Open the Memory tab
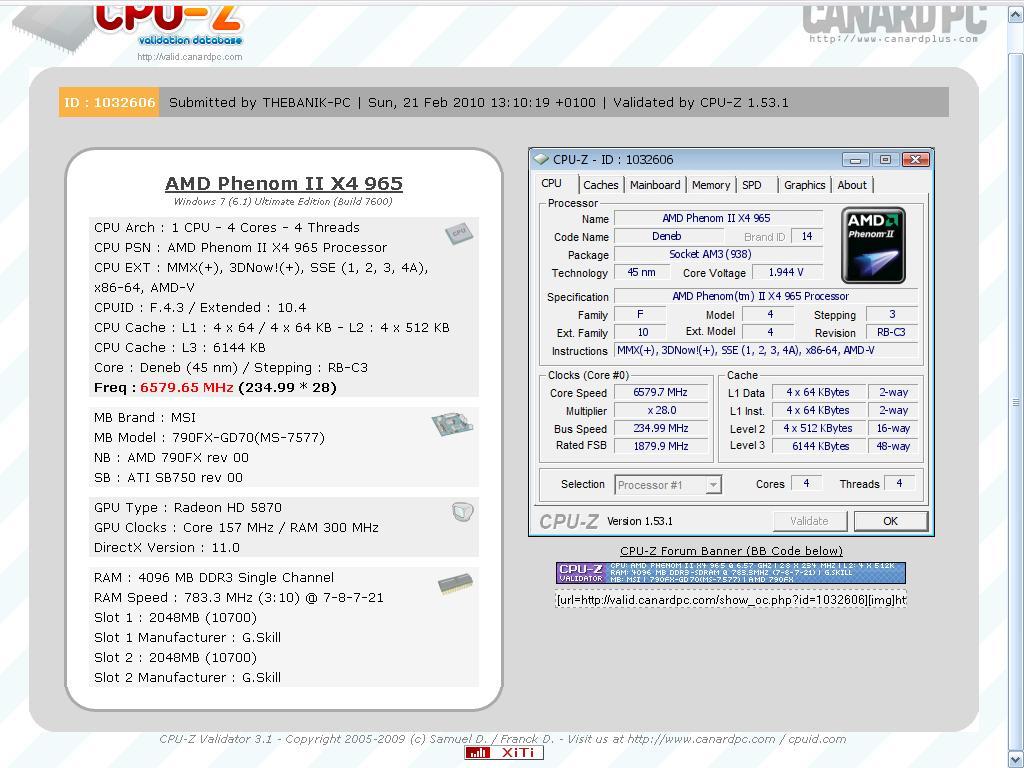The height and width of the screenshot is (768, 1024). coord(711,185)
